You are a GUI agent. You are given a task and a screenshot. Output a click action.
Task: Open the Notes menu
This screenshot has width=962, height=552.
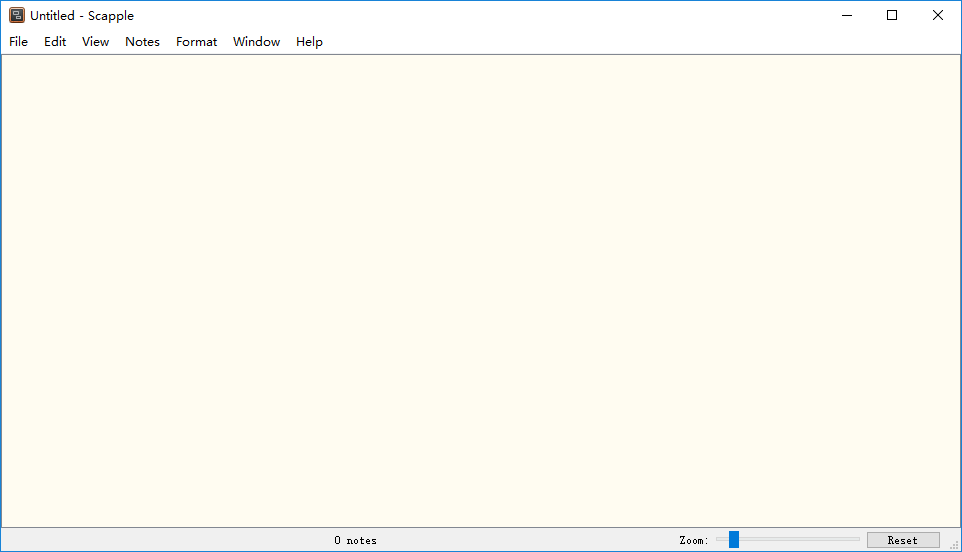tap(142, 42)
